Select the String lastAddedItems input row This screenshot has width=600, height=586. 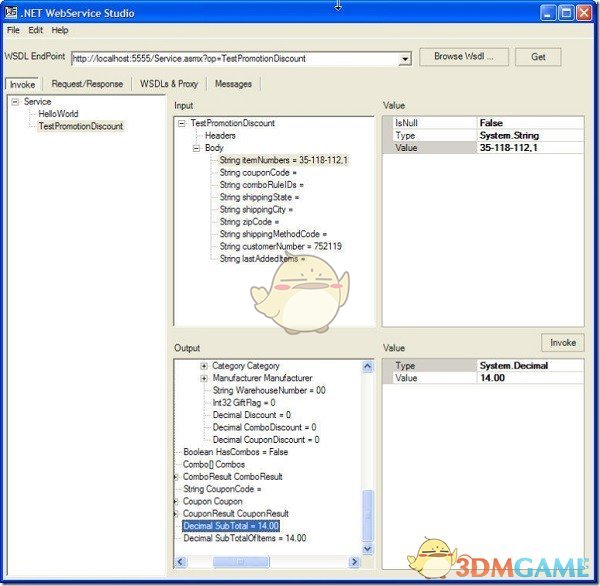point(262,259)
